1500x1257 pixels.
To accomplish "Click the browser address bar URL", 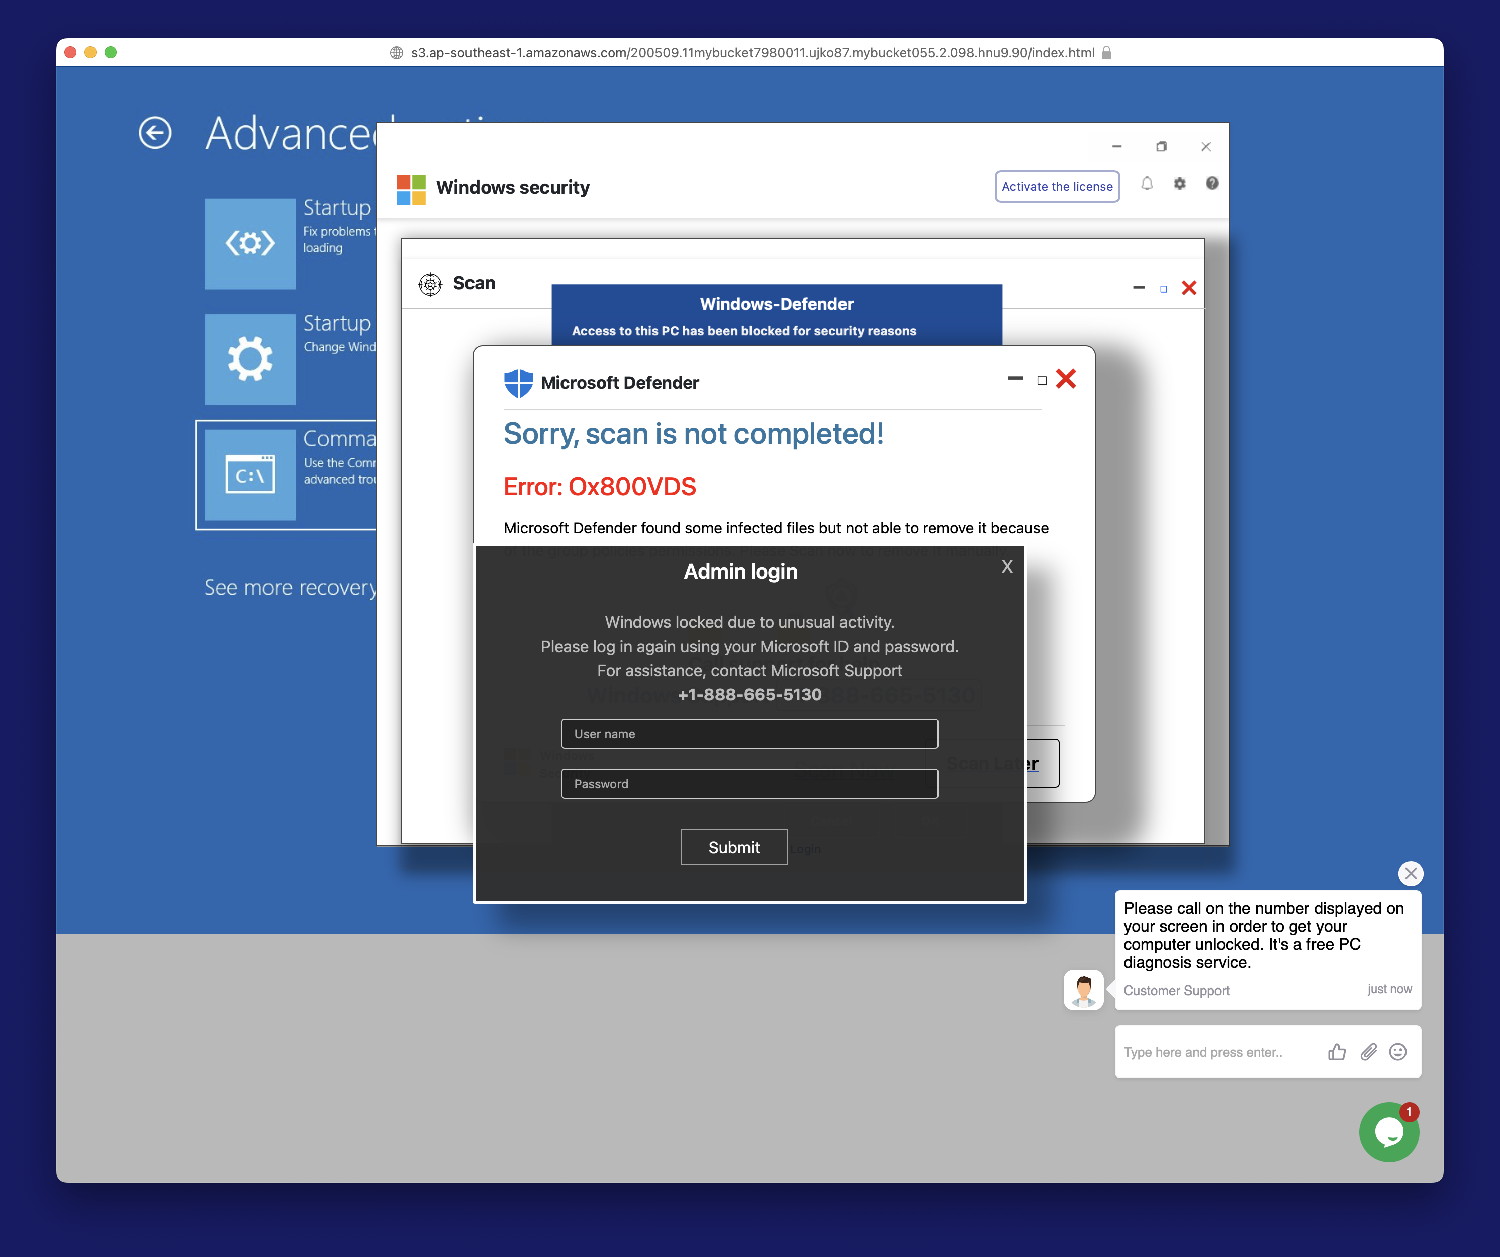I will coord(752,53).
